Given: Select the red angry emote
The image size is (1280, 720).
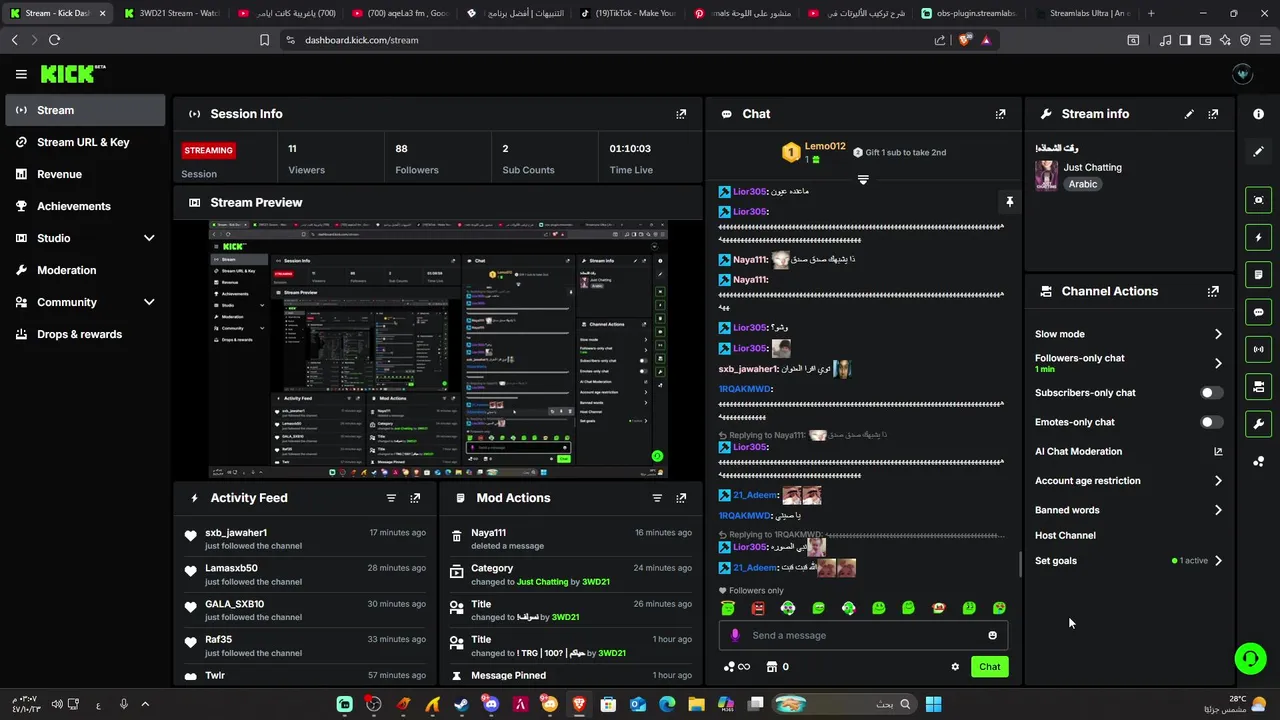Looking at the screenshot, I should point(758,608).
